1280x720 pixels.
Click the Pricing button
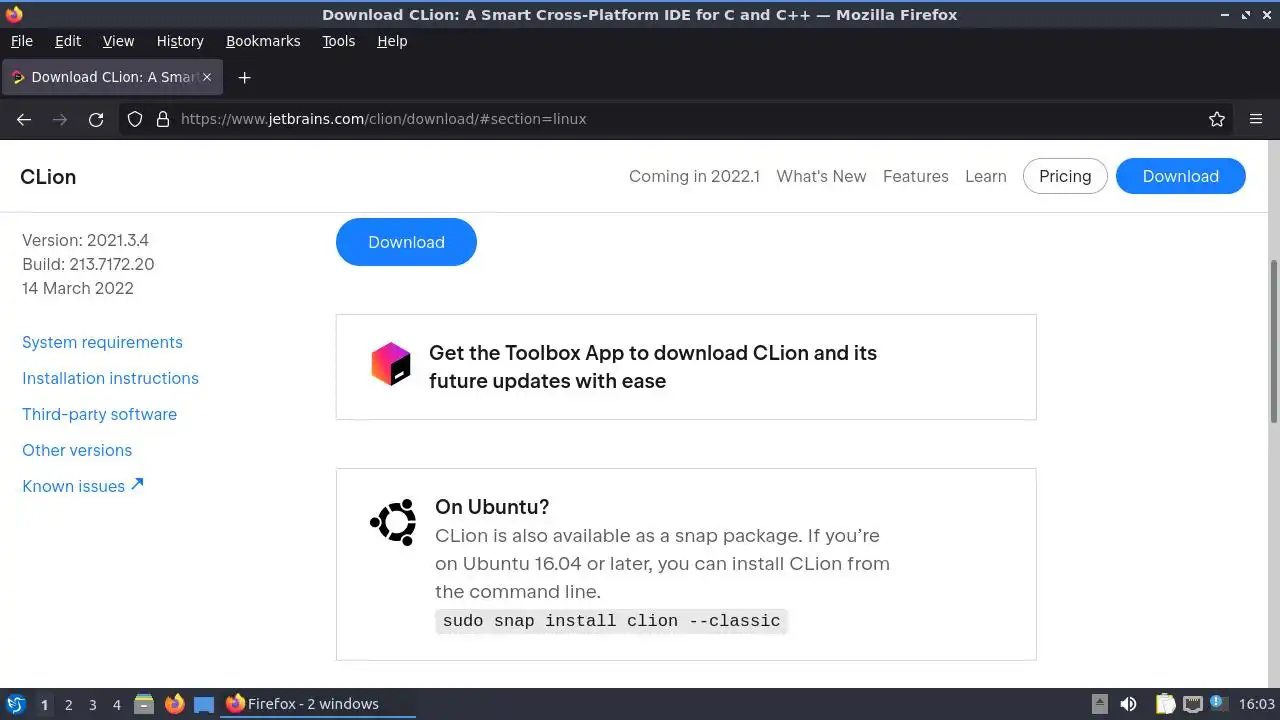click(1065, 176)
